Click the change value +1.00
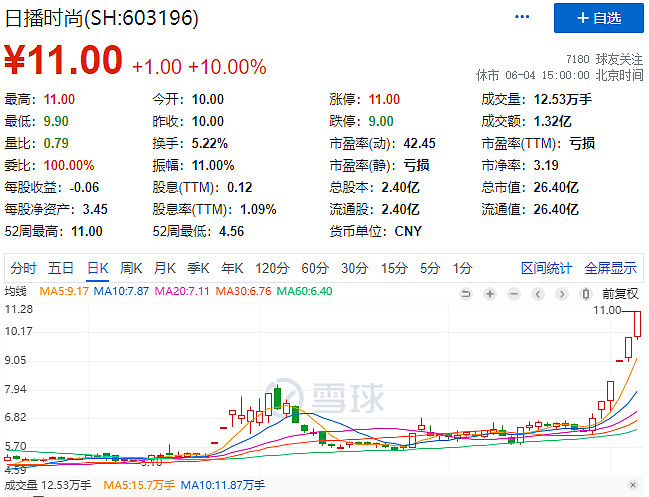Viewport: 649px width, 497px height. pyautogui.click(x=157, y=67)
